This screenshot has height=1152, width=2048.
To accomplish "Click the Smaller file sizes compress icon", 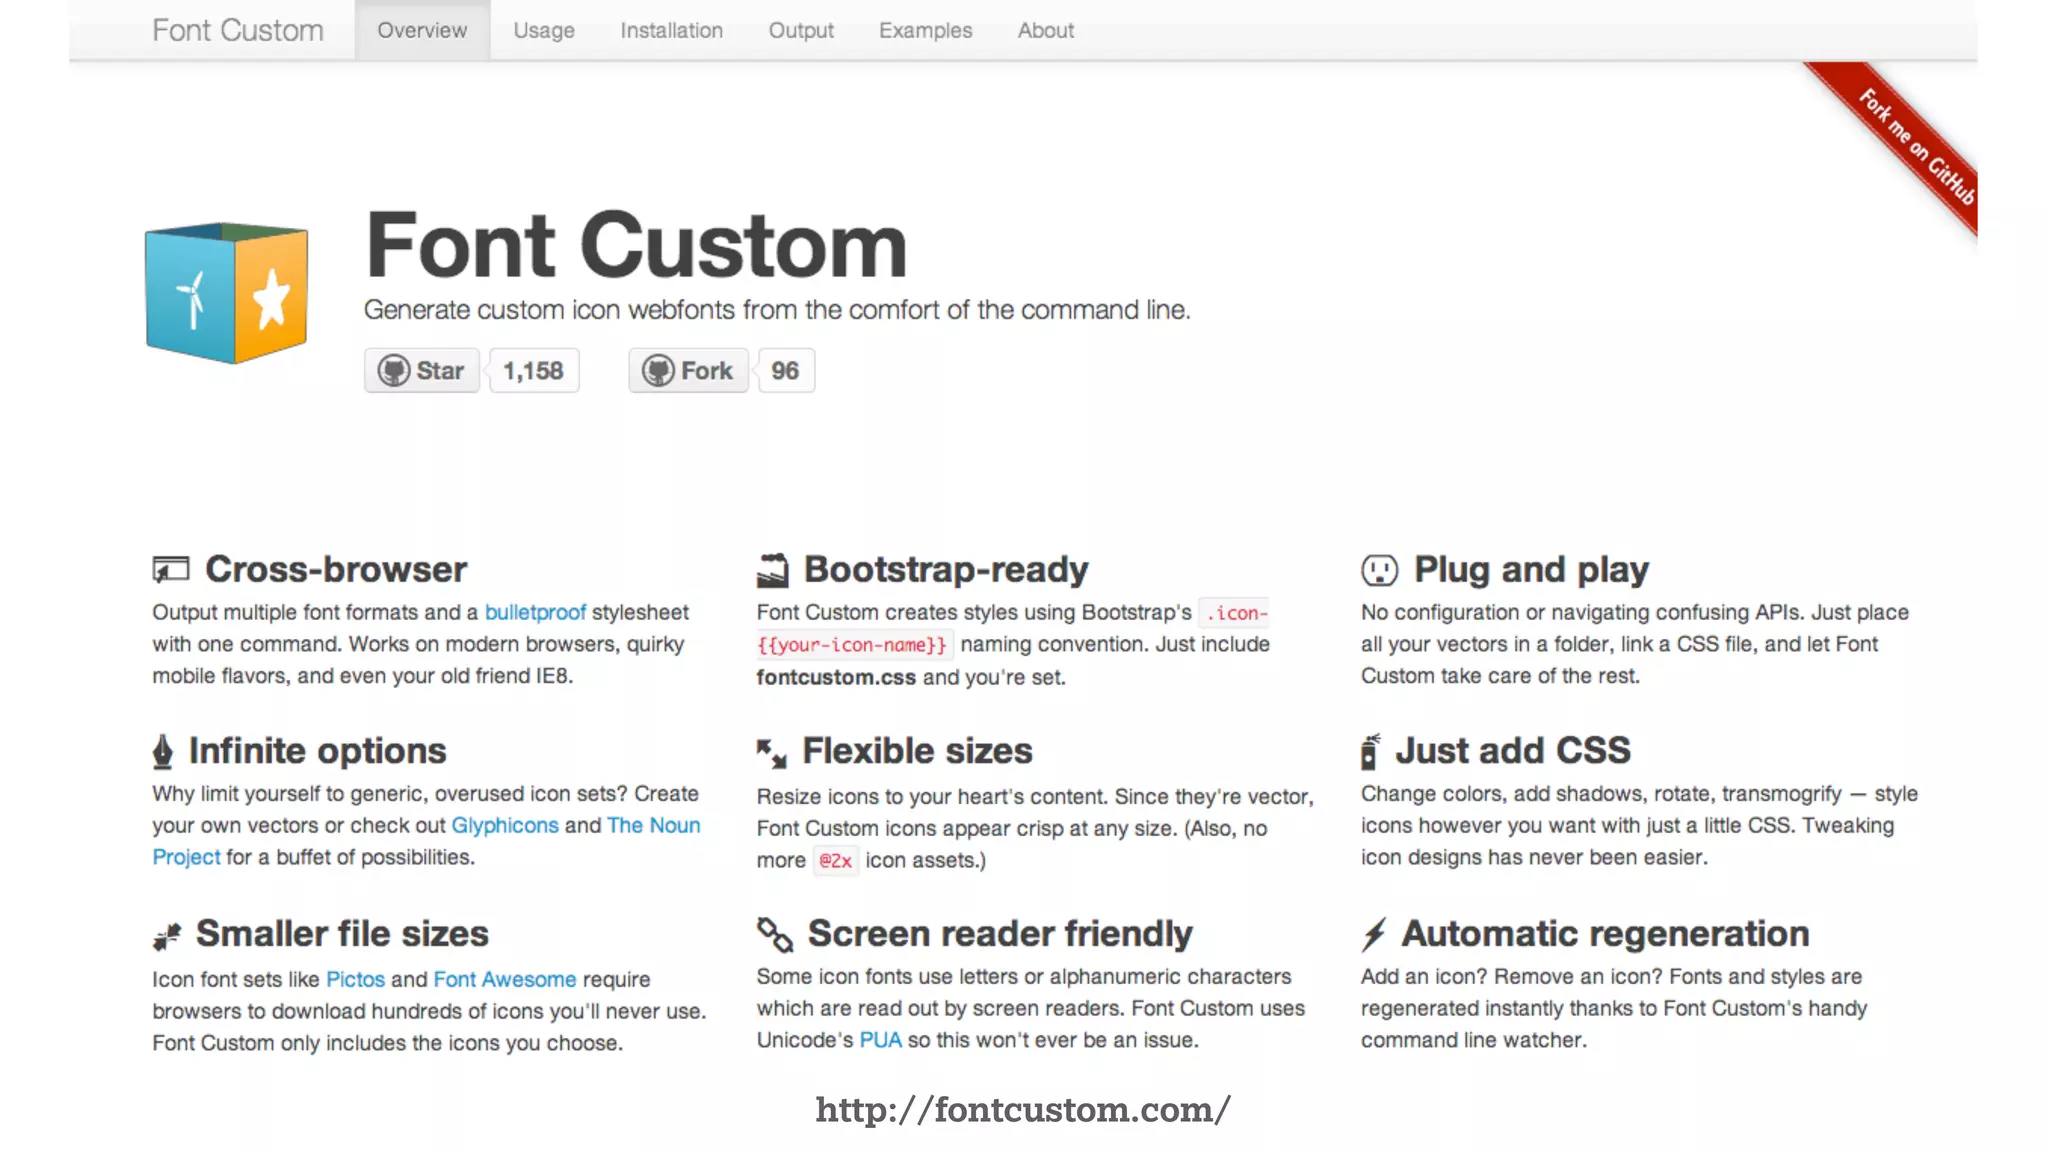I will click(167, 936).
